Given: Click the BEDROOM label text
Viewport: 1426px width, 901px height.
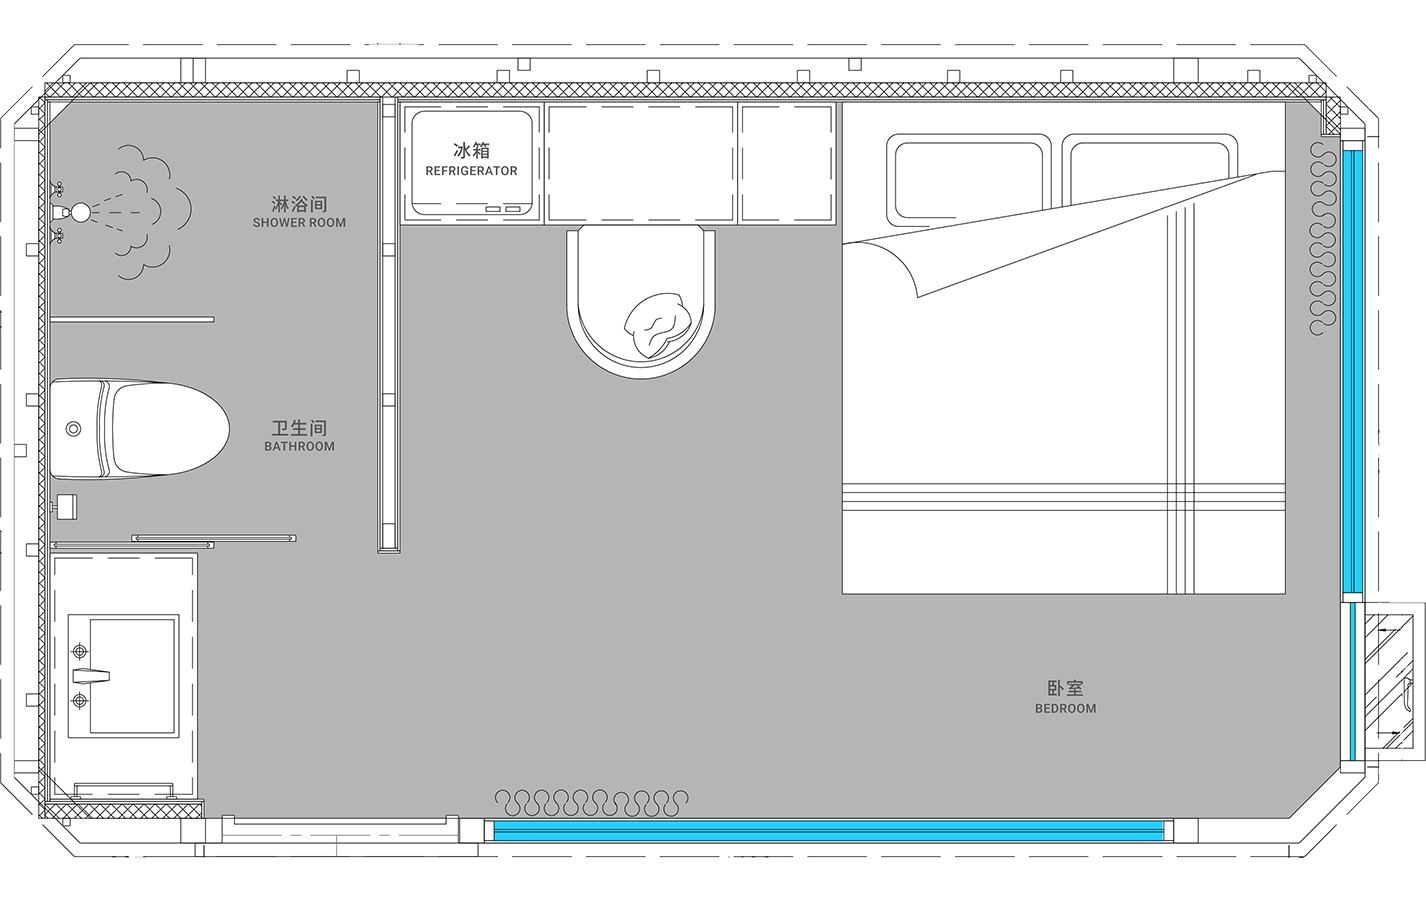Looking at the screenshot, I should pyautogui.click(x=1065, y=708).
